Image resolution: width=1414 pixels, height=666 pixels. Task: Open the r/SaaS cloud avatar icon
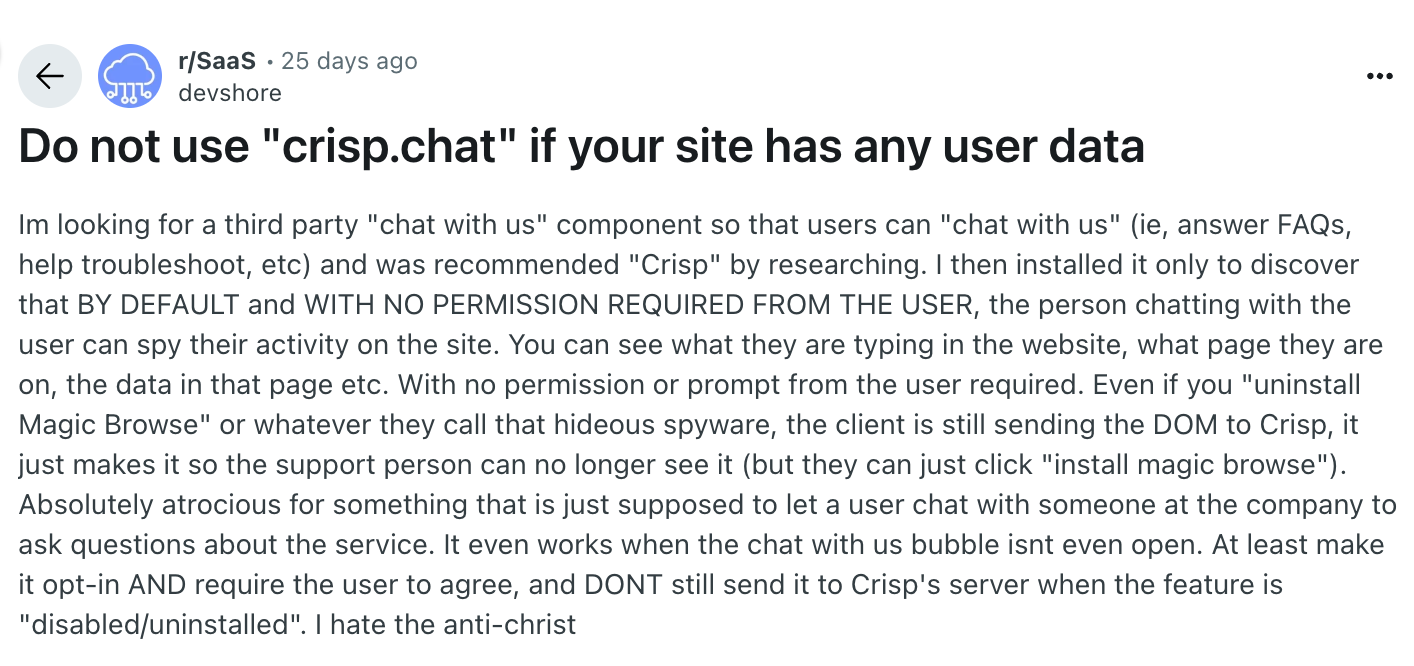(130, 76)
